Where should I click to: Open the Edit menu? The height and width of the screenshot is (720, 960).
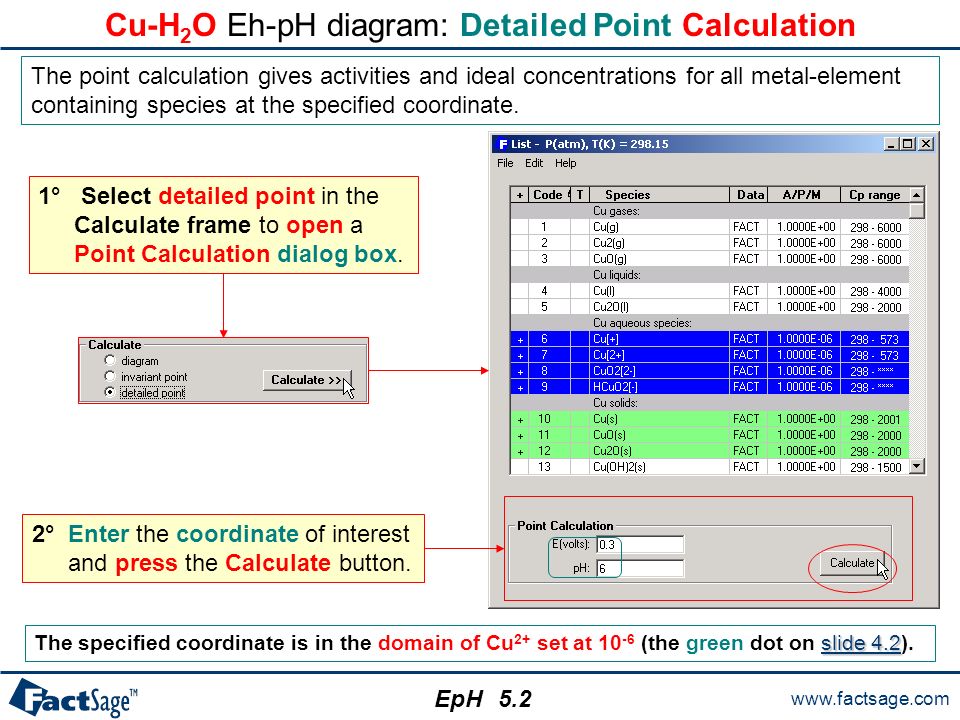[x=534, y=163]
